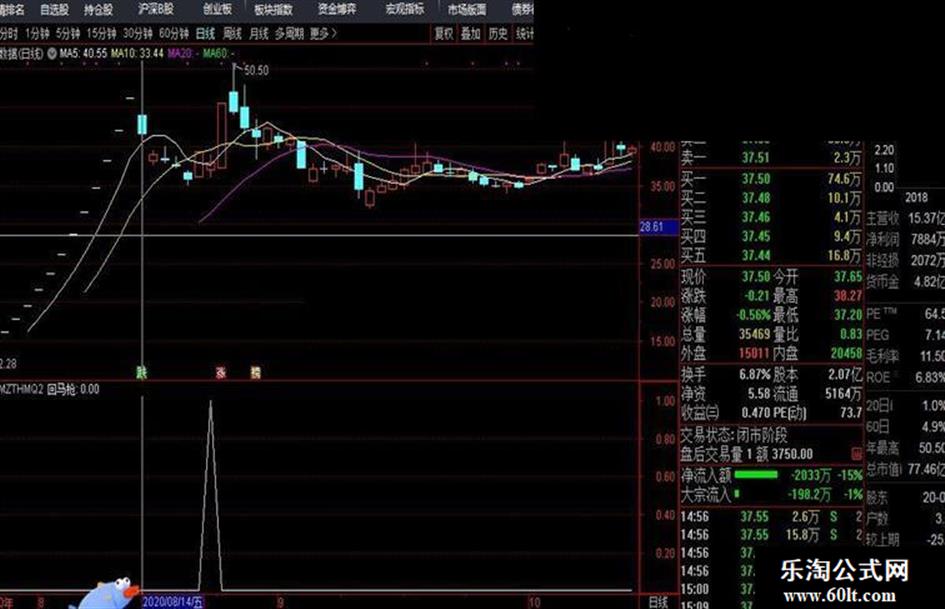The width and height of the screenshot is (945, 609).
Task: Click the purple MA20 indicator label
Action: (x=183, y=54)
